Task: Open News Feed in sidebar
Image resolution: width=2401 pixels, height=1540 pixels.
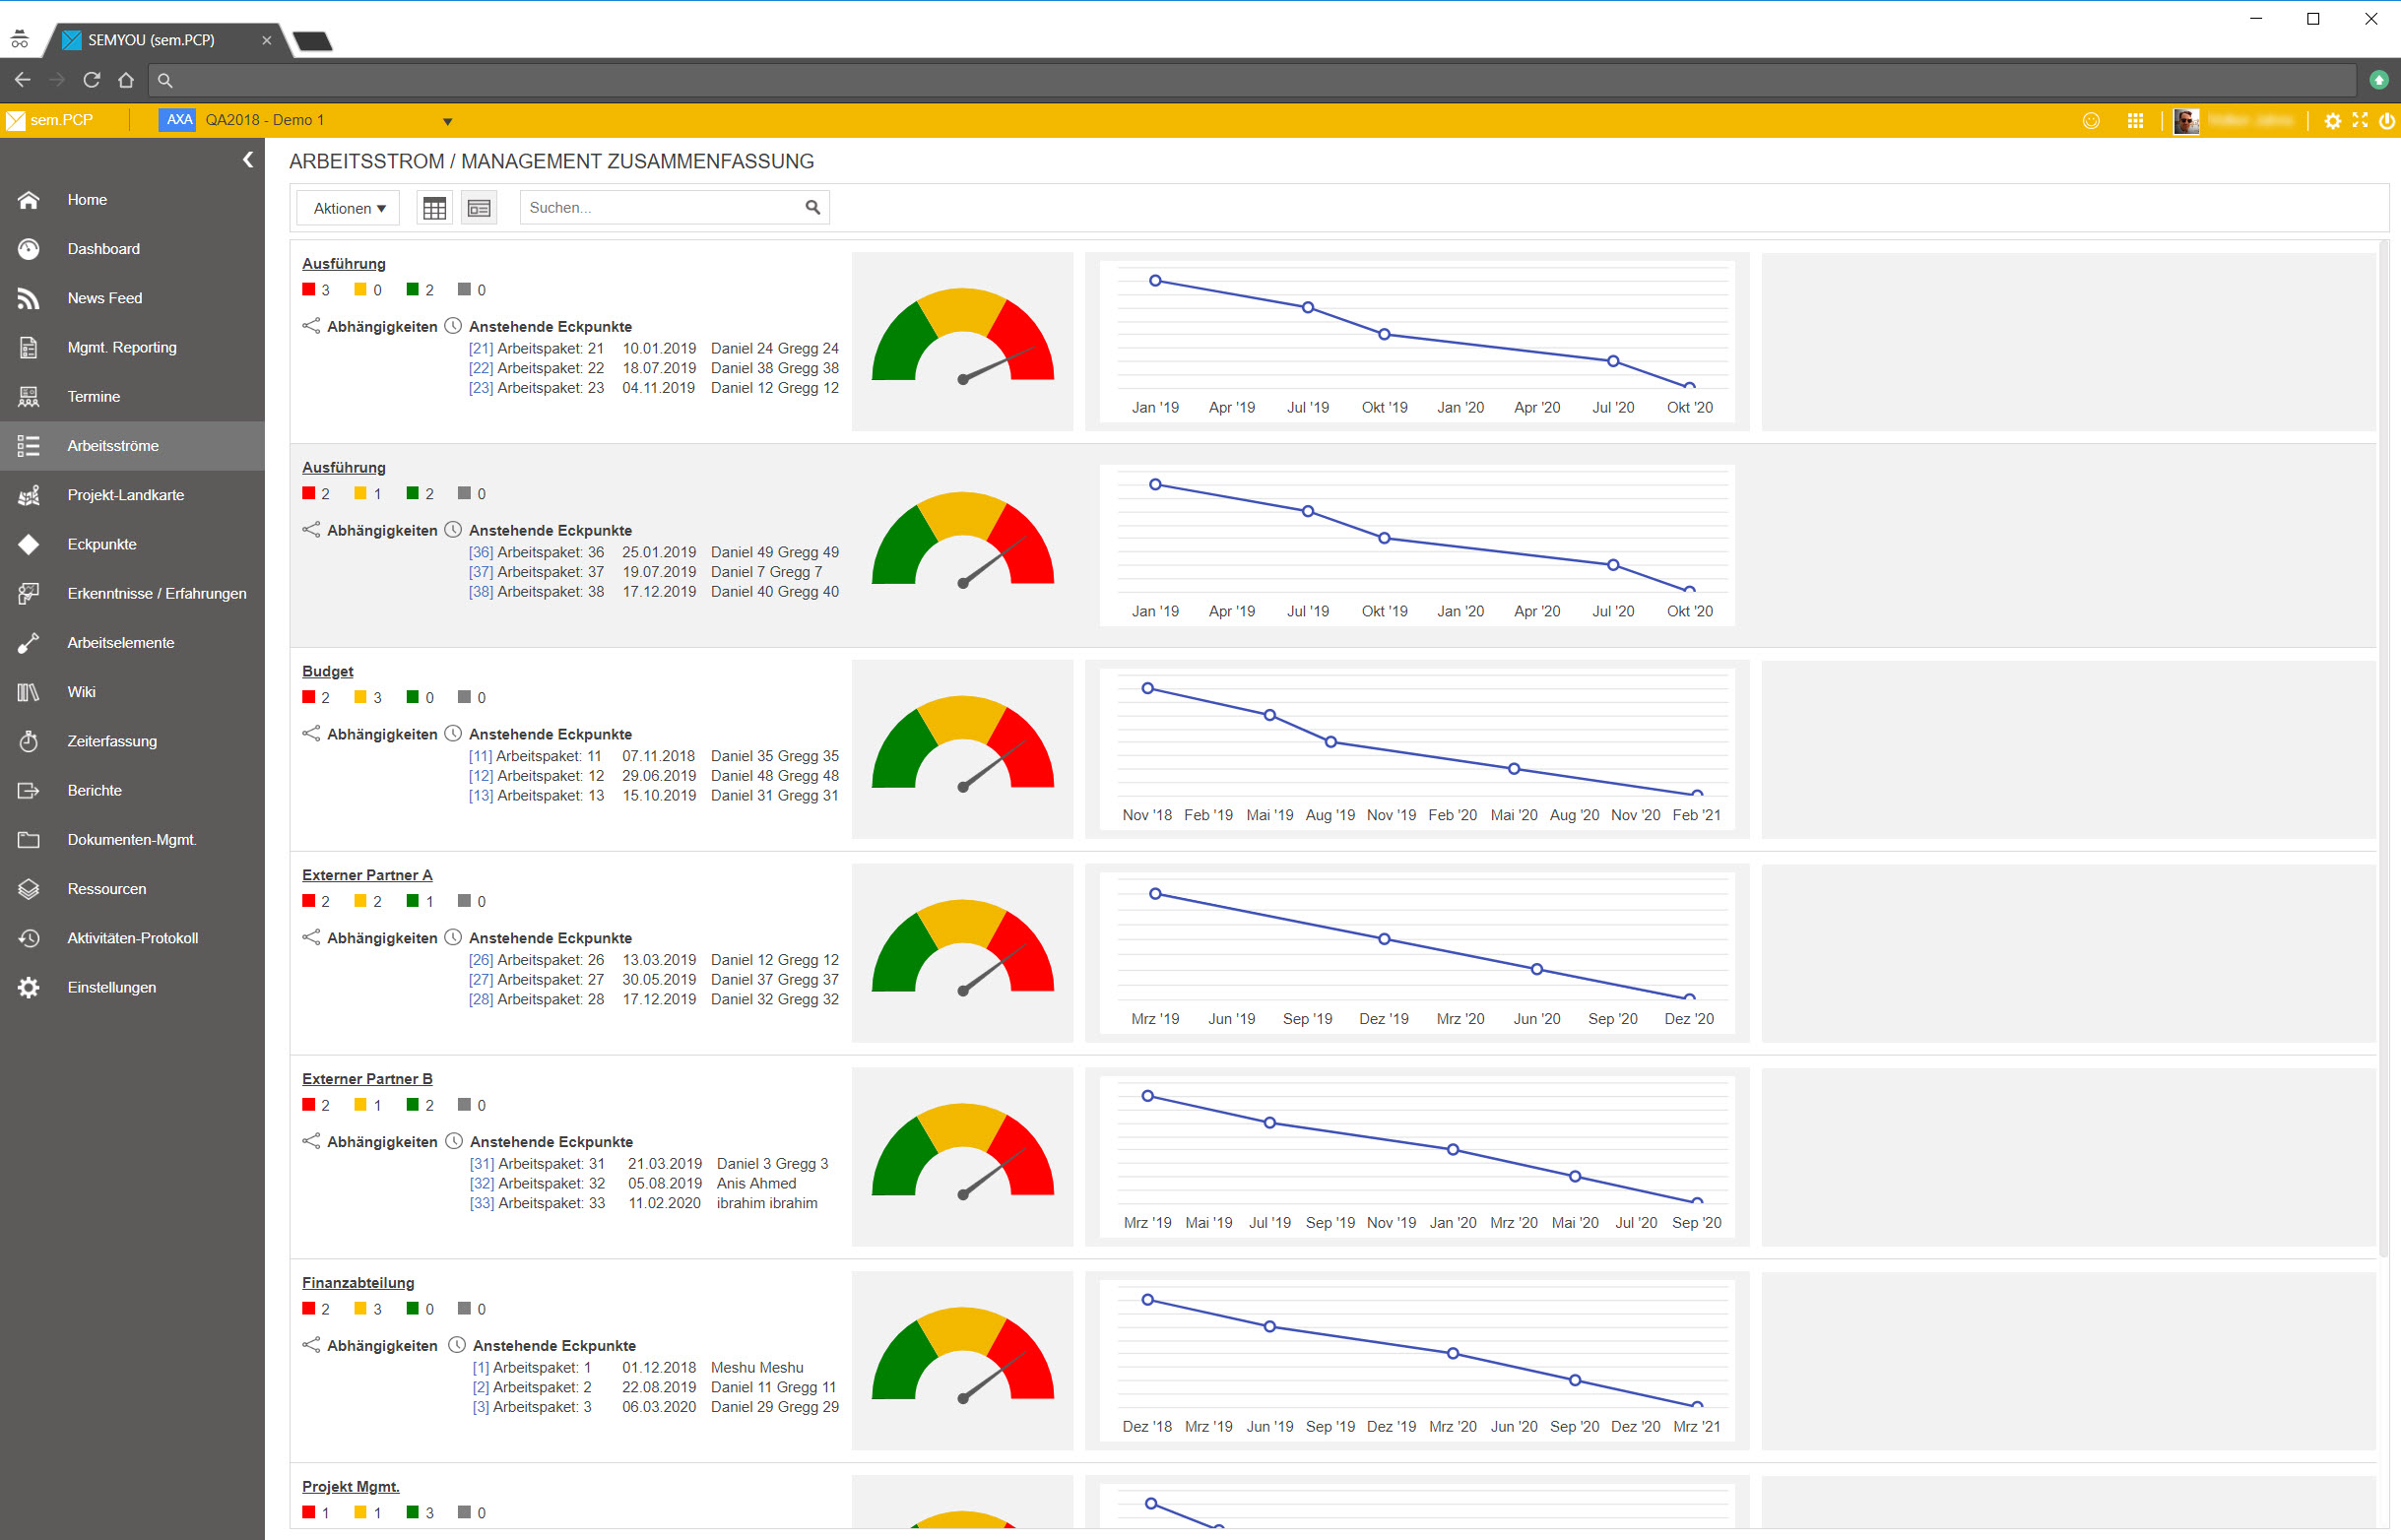Action: click(x=132, y=298)
